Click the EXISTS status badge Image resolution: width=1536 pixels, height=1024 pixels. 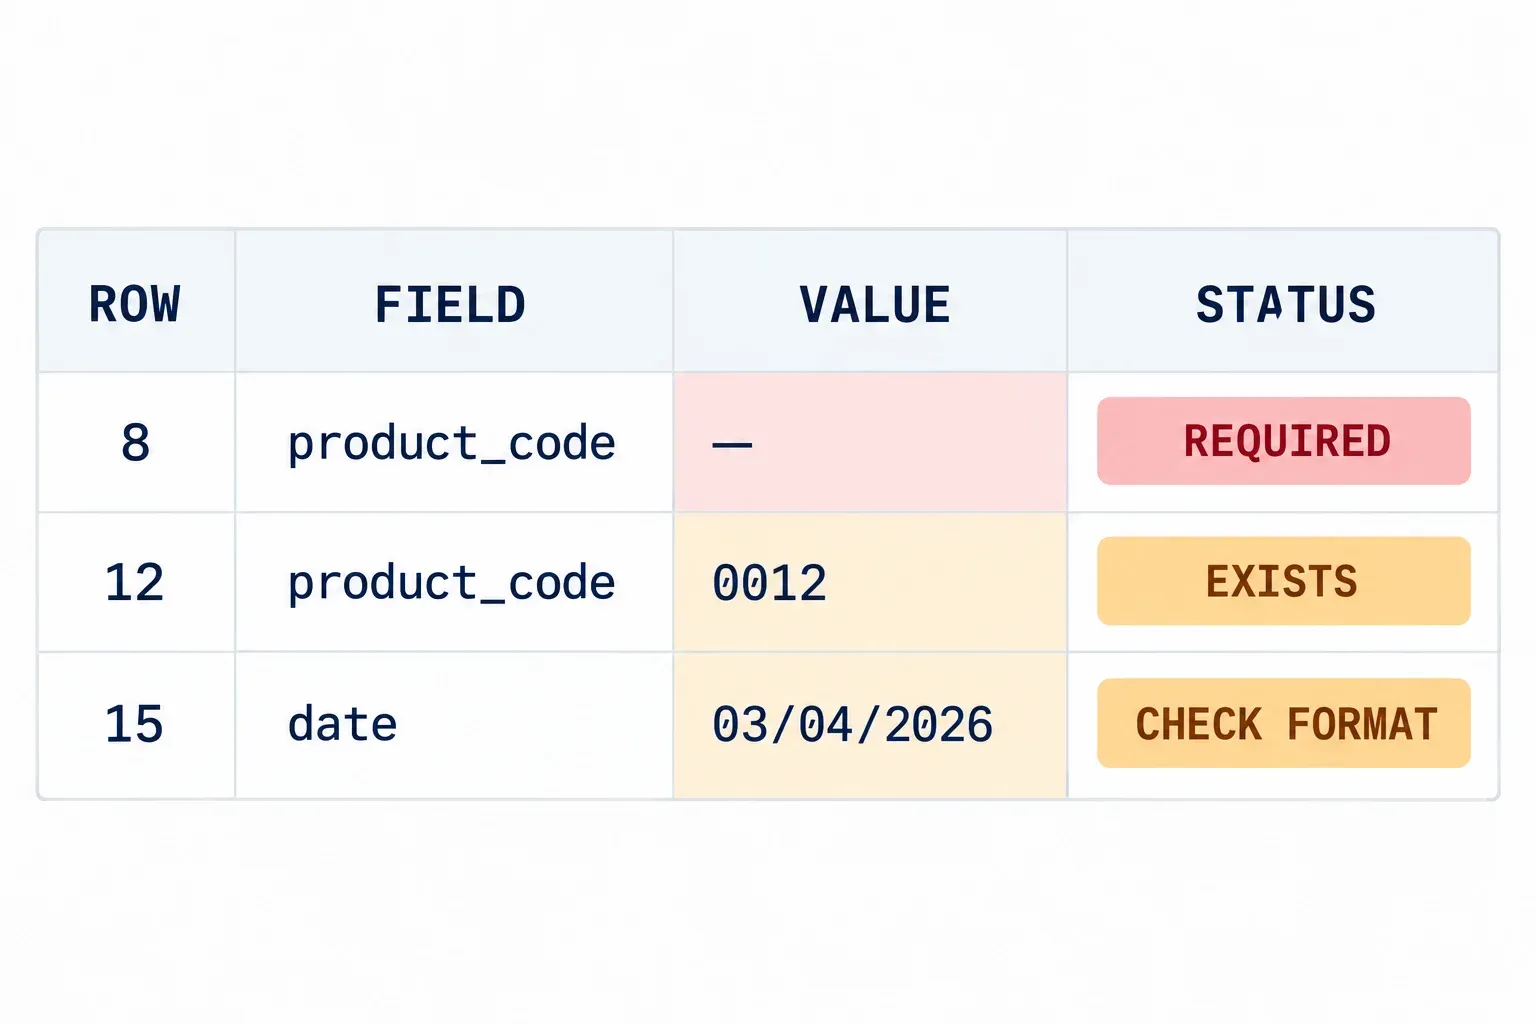(1284, 581)
